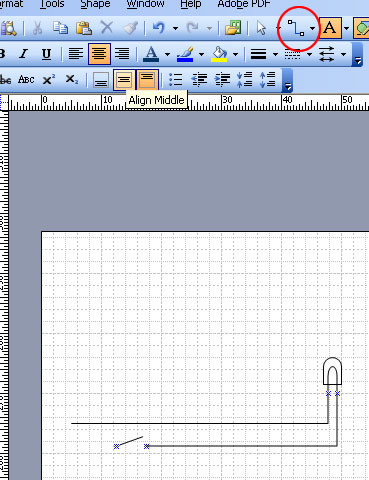
Task: Open the Window menu
Action: tap(145, 4)
